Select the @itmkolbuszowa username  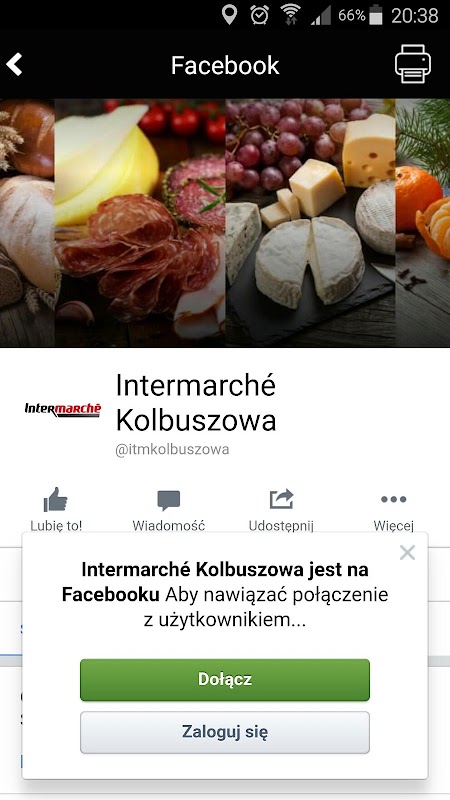click(x=172, y=449)
